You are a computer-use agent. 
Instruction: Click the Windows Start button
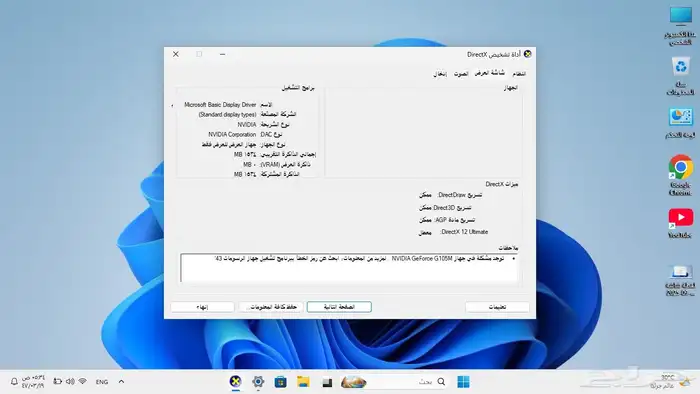point(463,382)
